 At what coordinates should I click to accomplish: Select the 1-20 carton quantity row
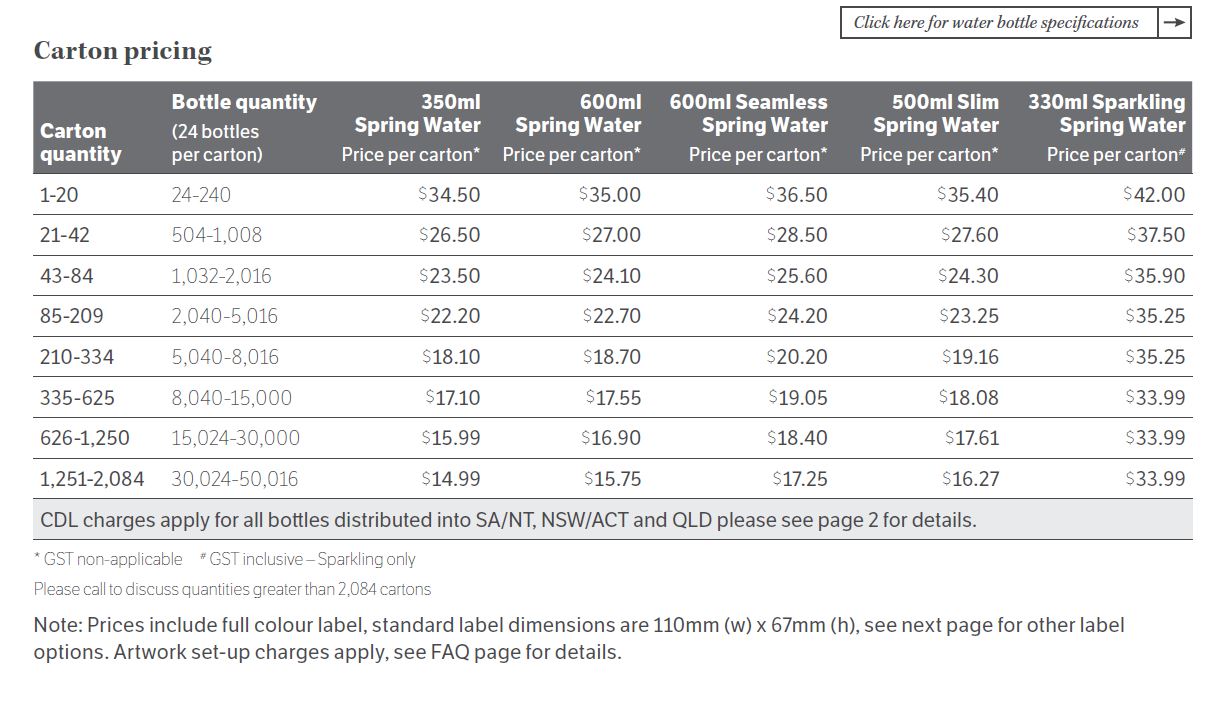coord(58,194)
